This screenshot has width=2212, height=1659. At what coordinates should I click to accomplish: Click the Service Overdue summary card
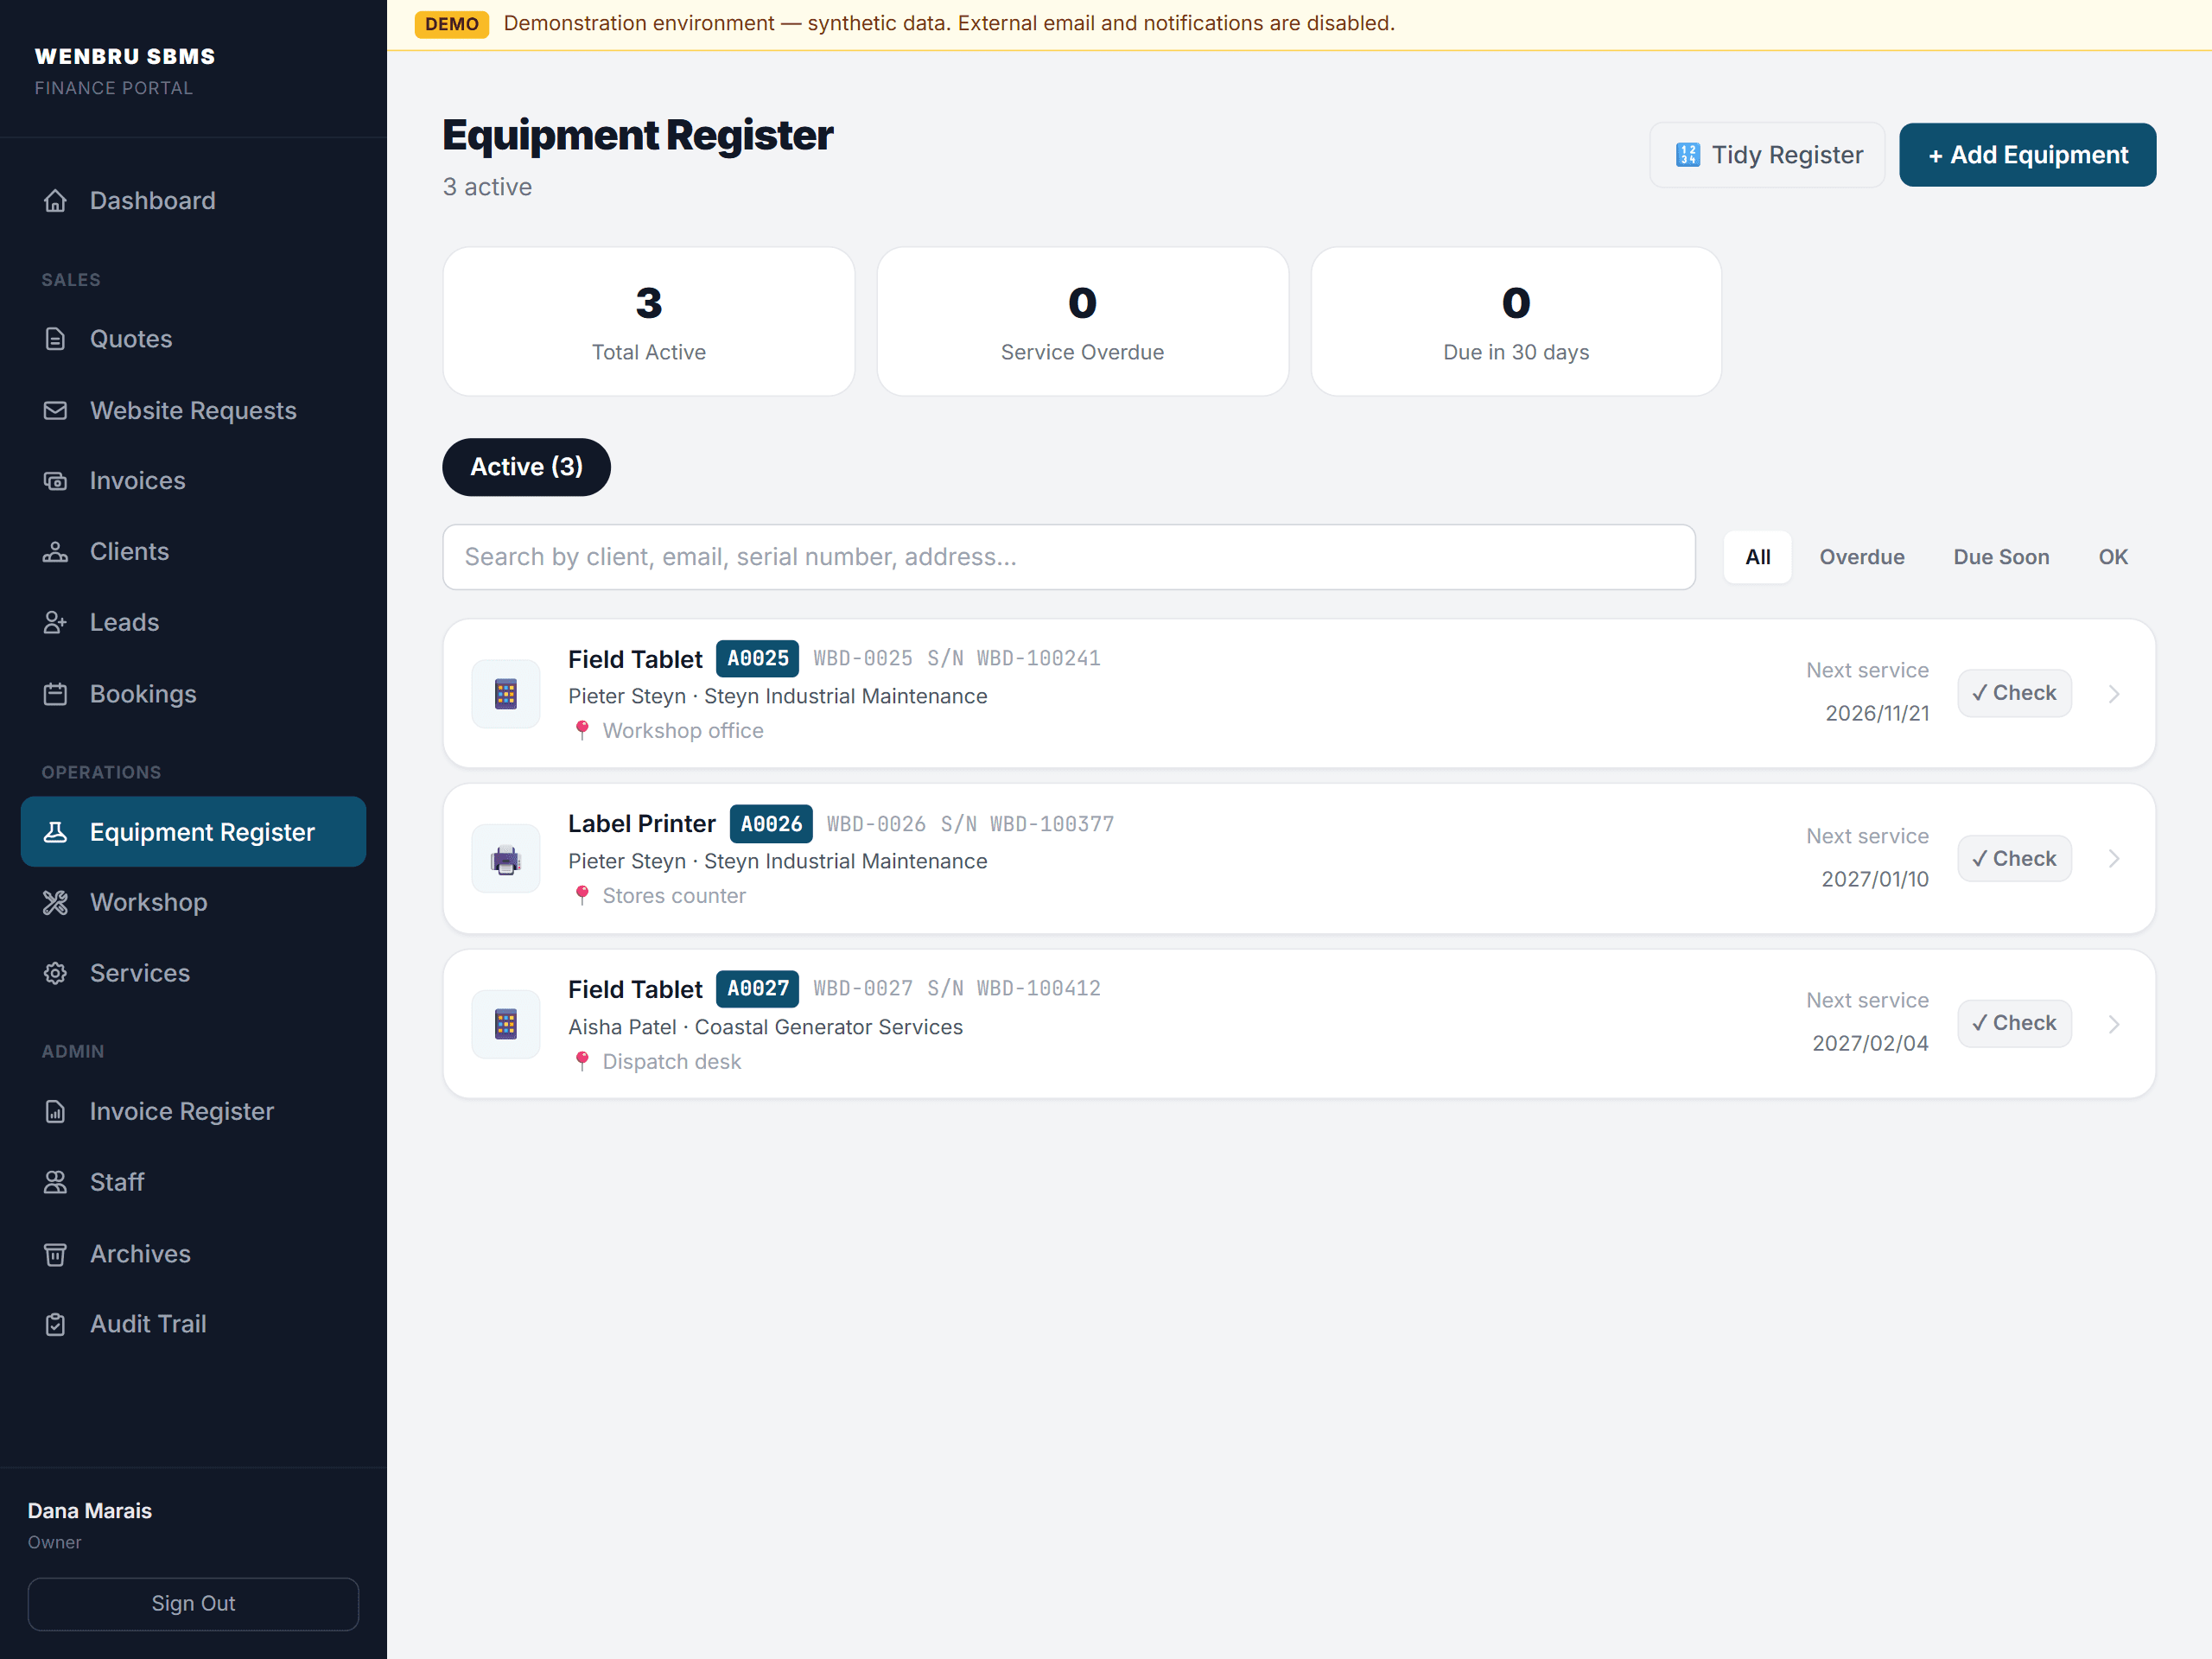pyautogui.click(x=1082, y=321)
